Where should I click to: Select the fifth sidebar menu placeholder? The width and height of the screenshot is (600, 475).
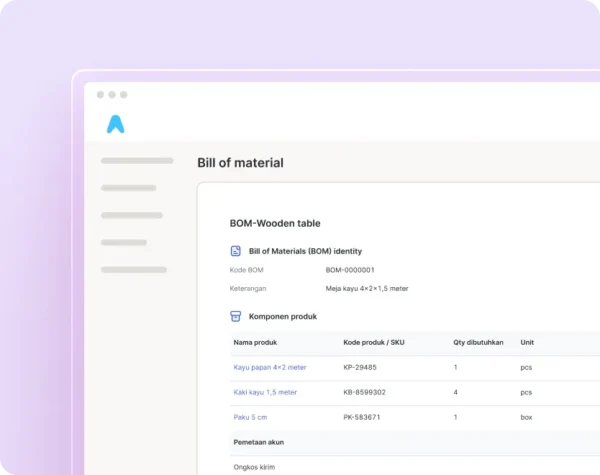(134, 270)
